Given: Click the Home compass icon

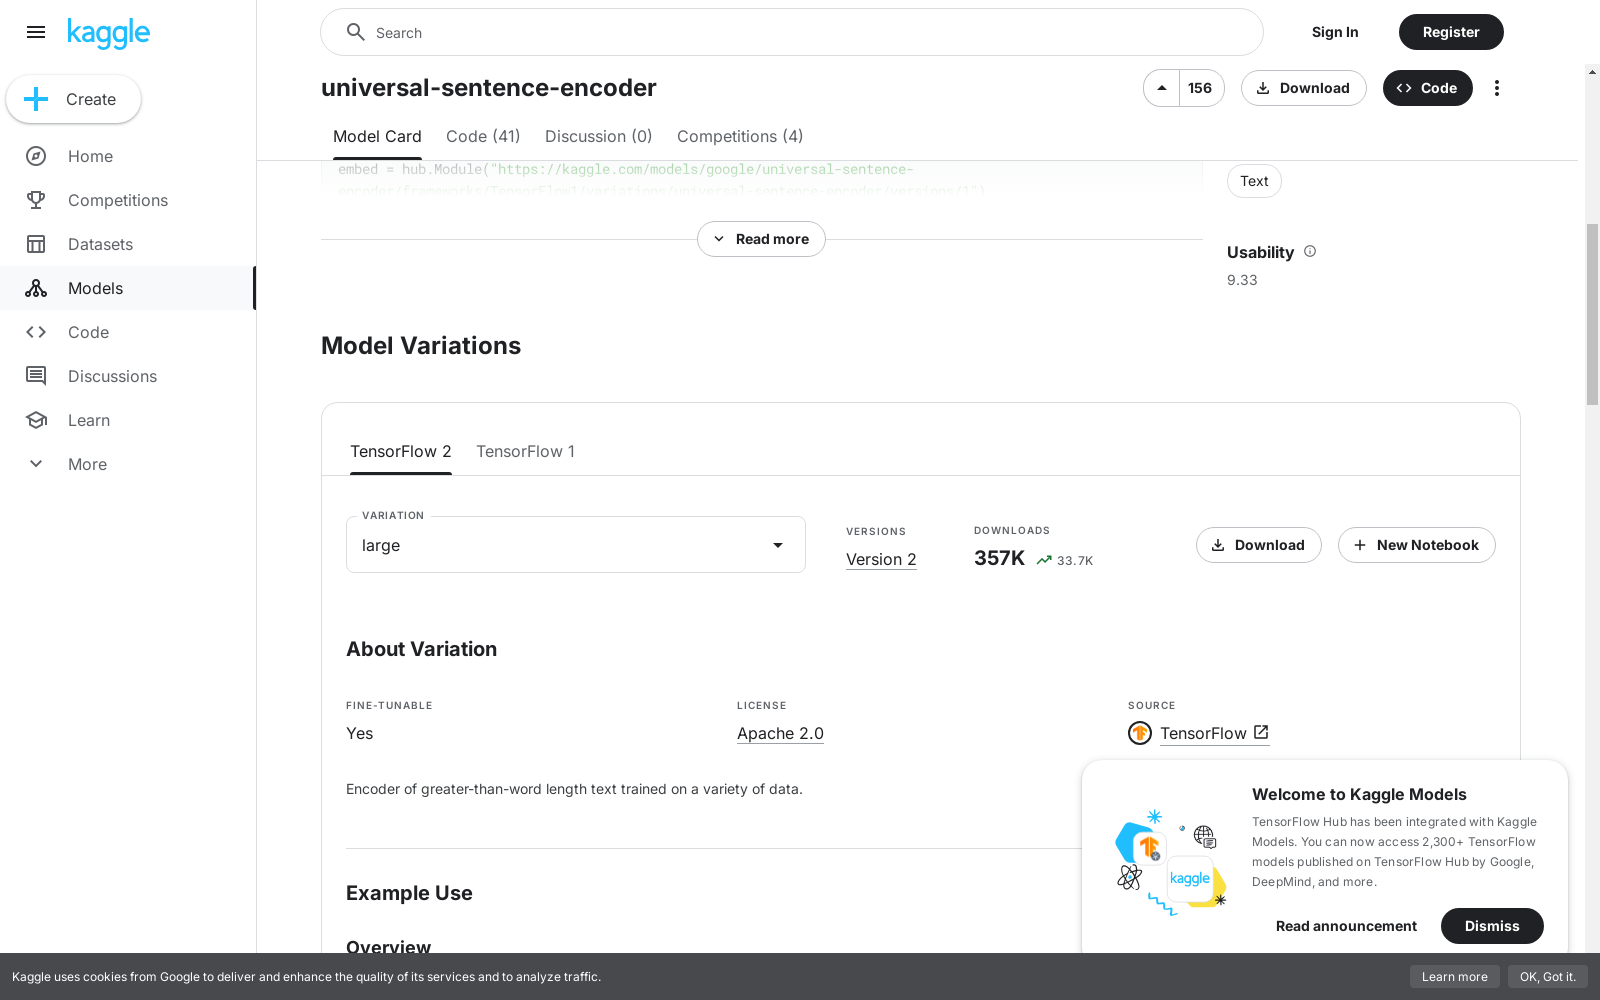Looking at the screenshot, I should click(x=36, y=156).
